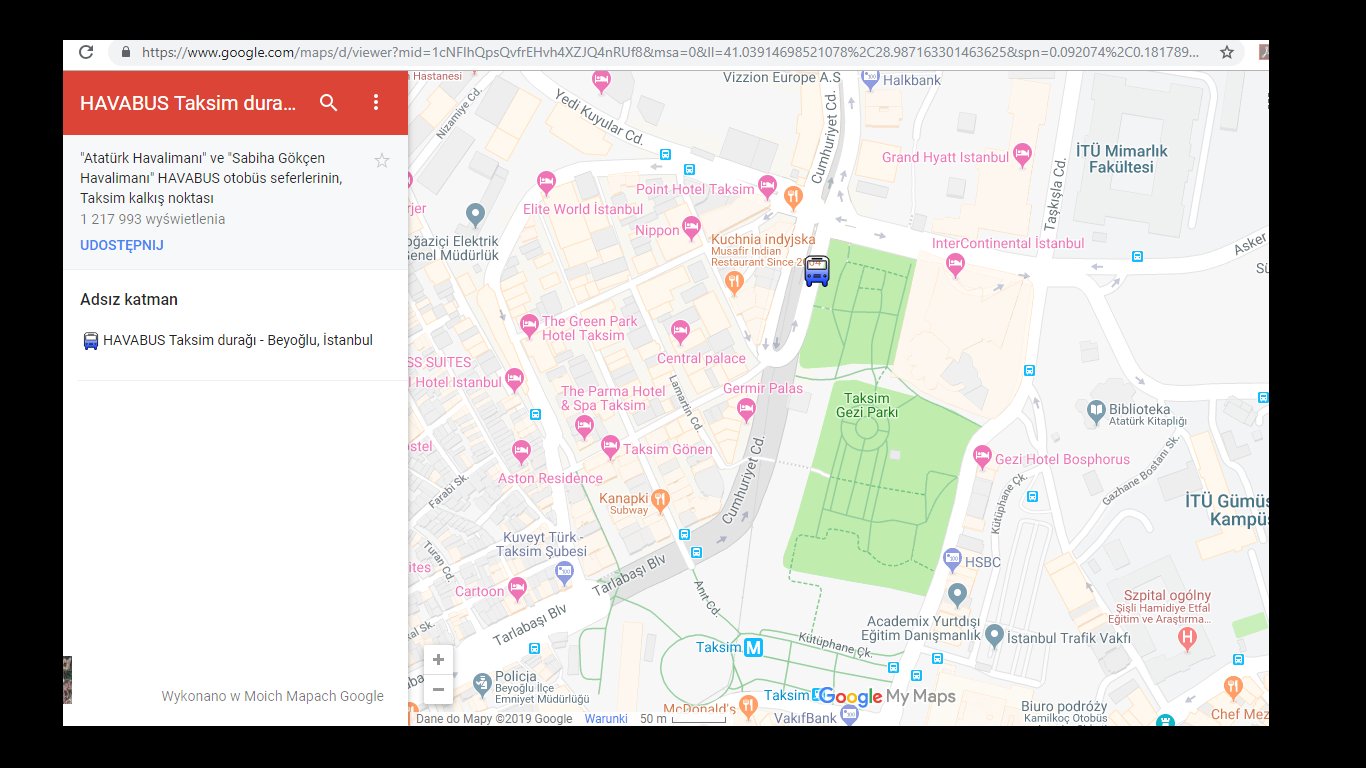
Task: Click the browser address bar URL
Action: point(670,52)
